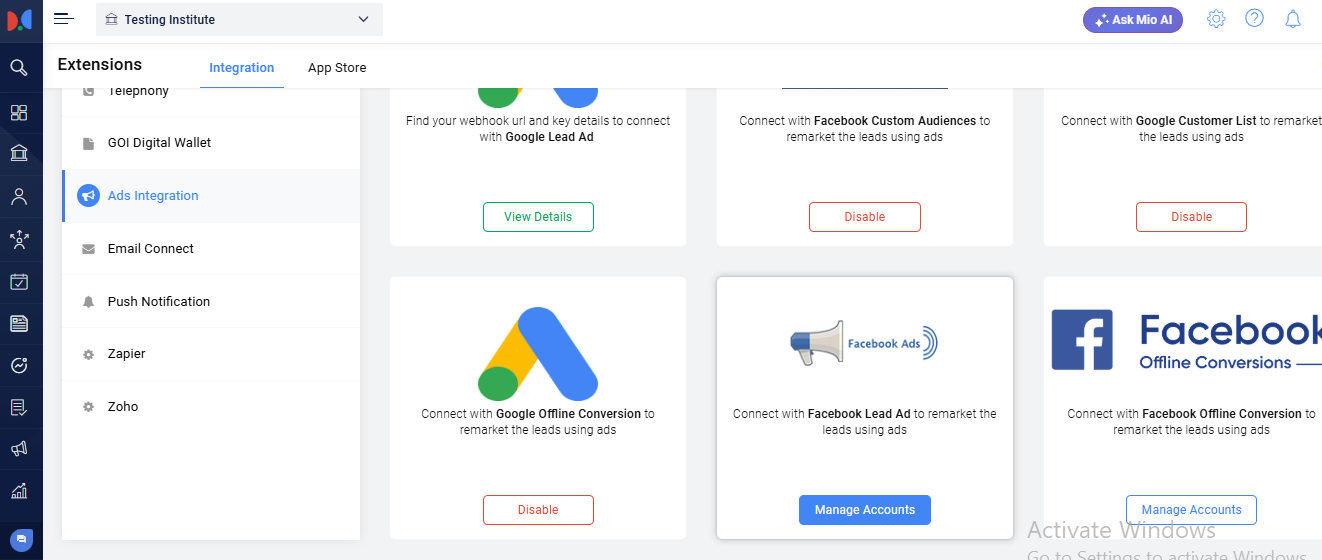Click the search icon in left sidebar
Image resolution: width=1322 pixels, height=560 pixels.
click(x=19, y=68)
